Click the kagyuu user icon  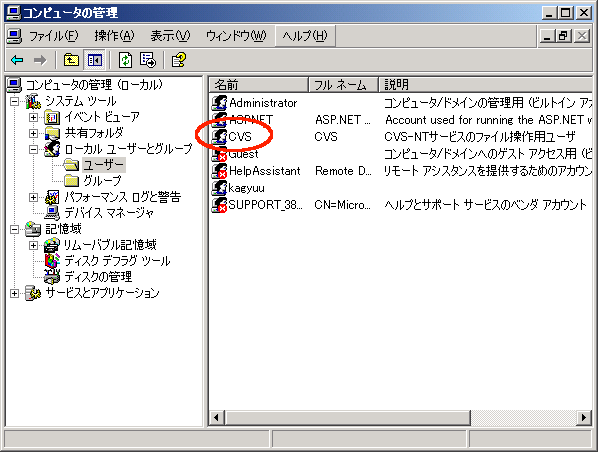pos(219,188)
